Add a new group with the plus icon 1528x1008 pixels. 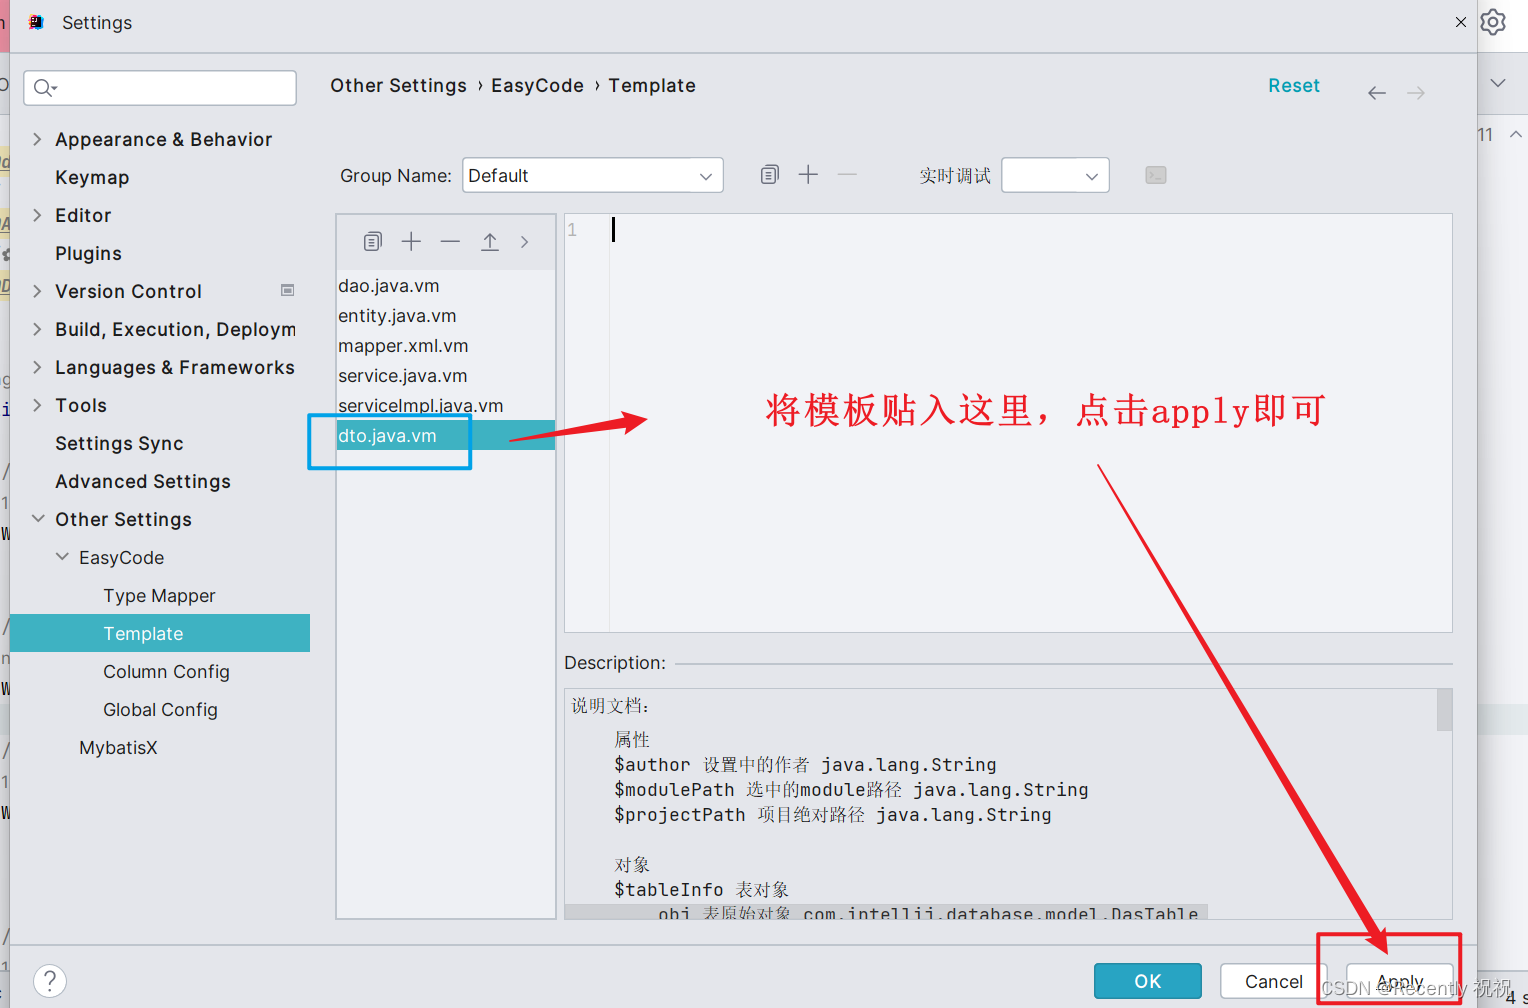pos(808,174)
